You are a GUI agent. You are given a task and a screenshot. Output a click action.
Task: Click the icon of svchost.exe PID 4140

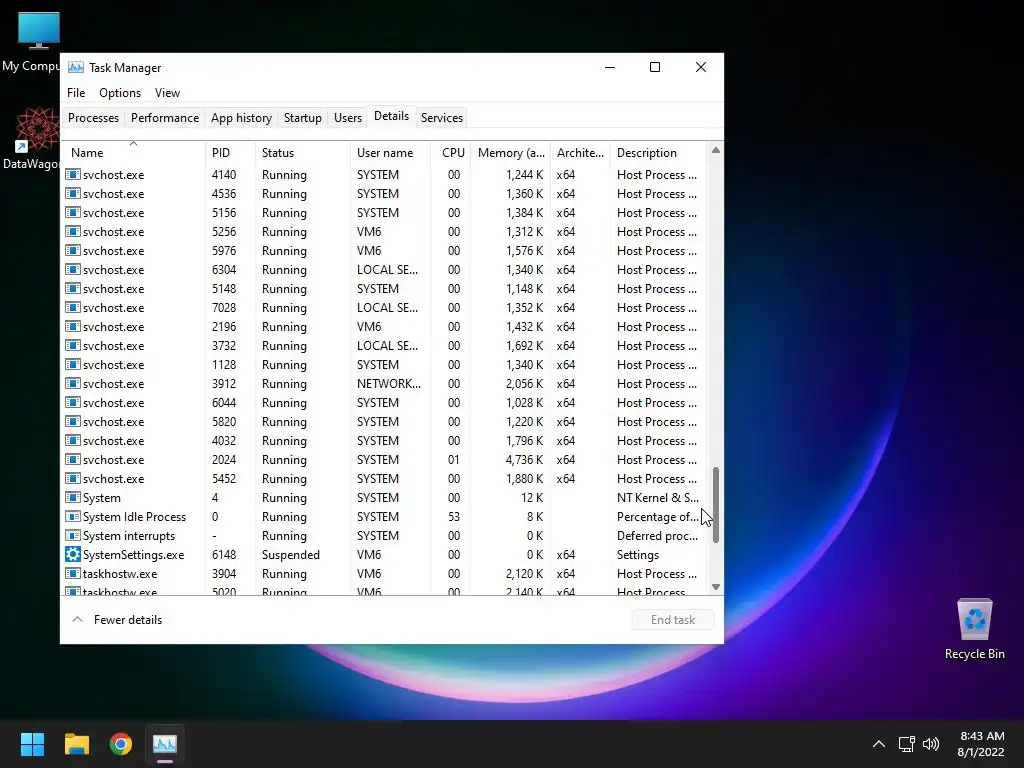tap(72, 174)
